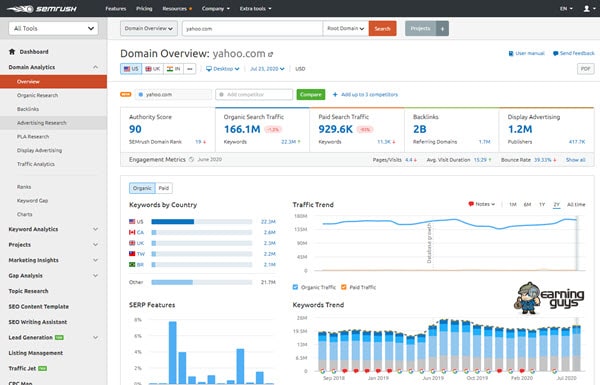This screenshot has width=600, height=385.
Task: Expand the Lead Generation section
Action: (95, 338)
